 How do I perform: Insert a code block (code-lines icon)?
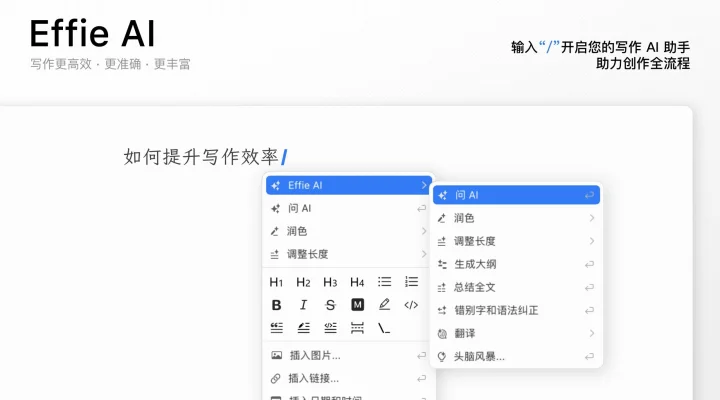click(330, 328)
